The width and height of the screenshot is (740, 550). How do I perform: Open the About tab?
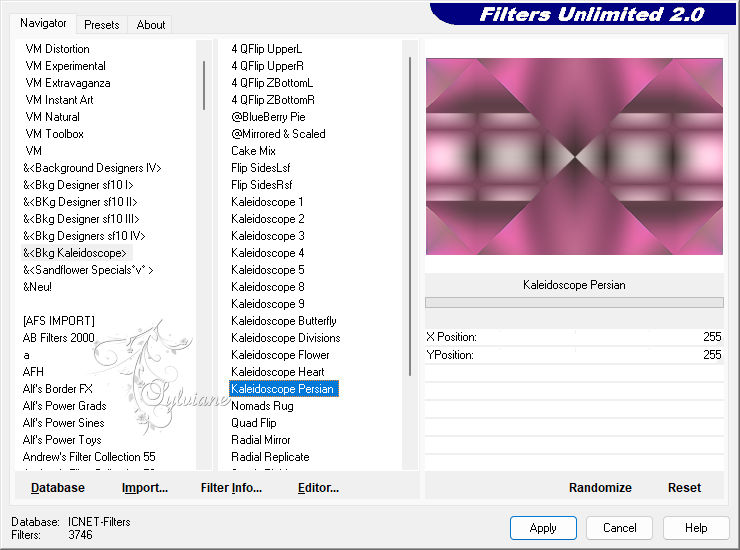[x=151, y=25]
